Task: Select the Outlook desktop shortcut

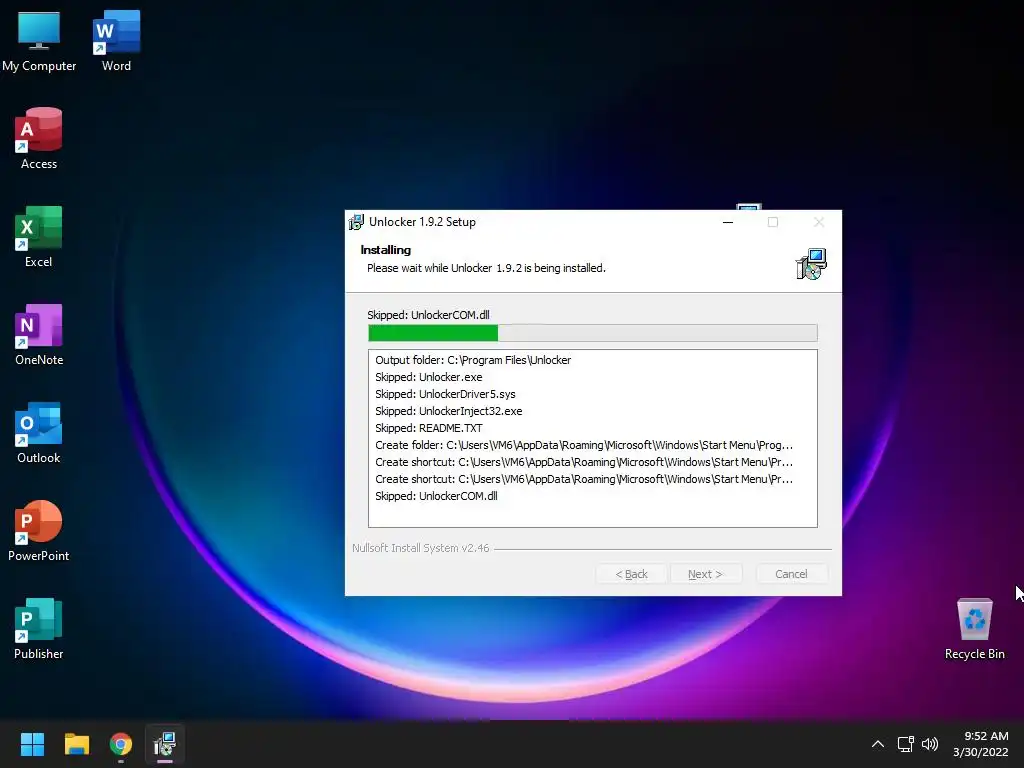Action: (39, 432)
